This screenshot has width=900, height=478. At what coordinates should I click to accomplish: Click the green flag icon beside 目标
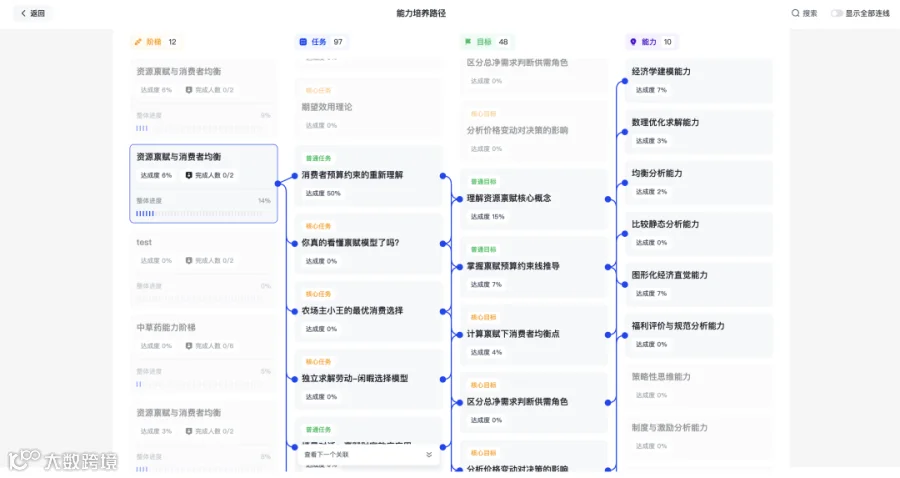(468, 42)
